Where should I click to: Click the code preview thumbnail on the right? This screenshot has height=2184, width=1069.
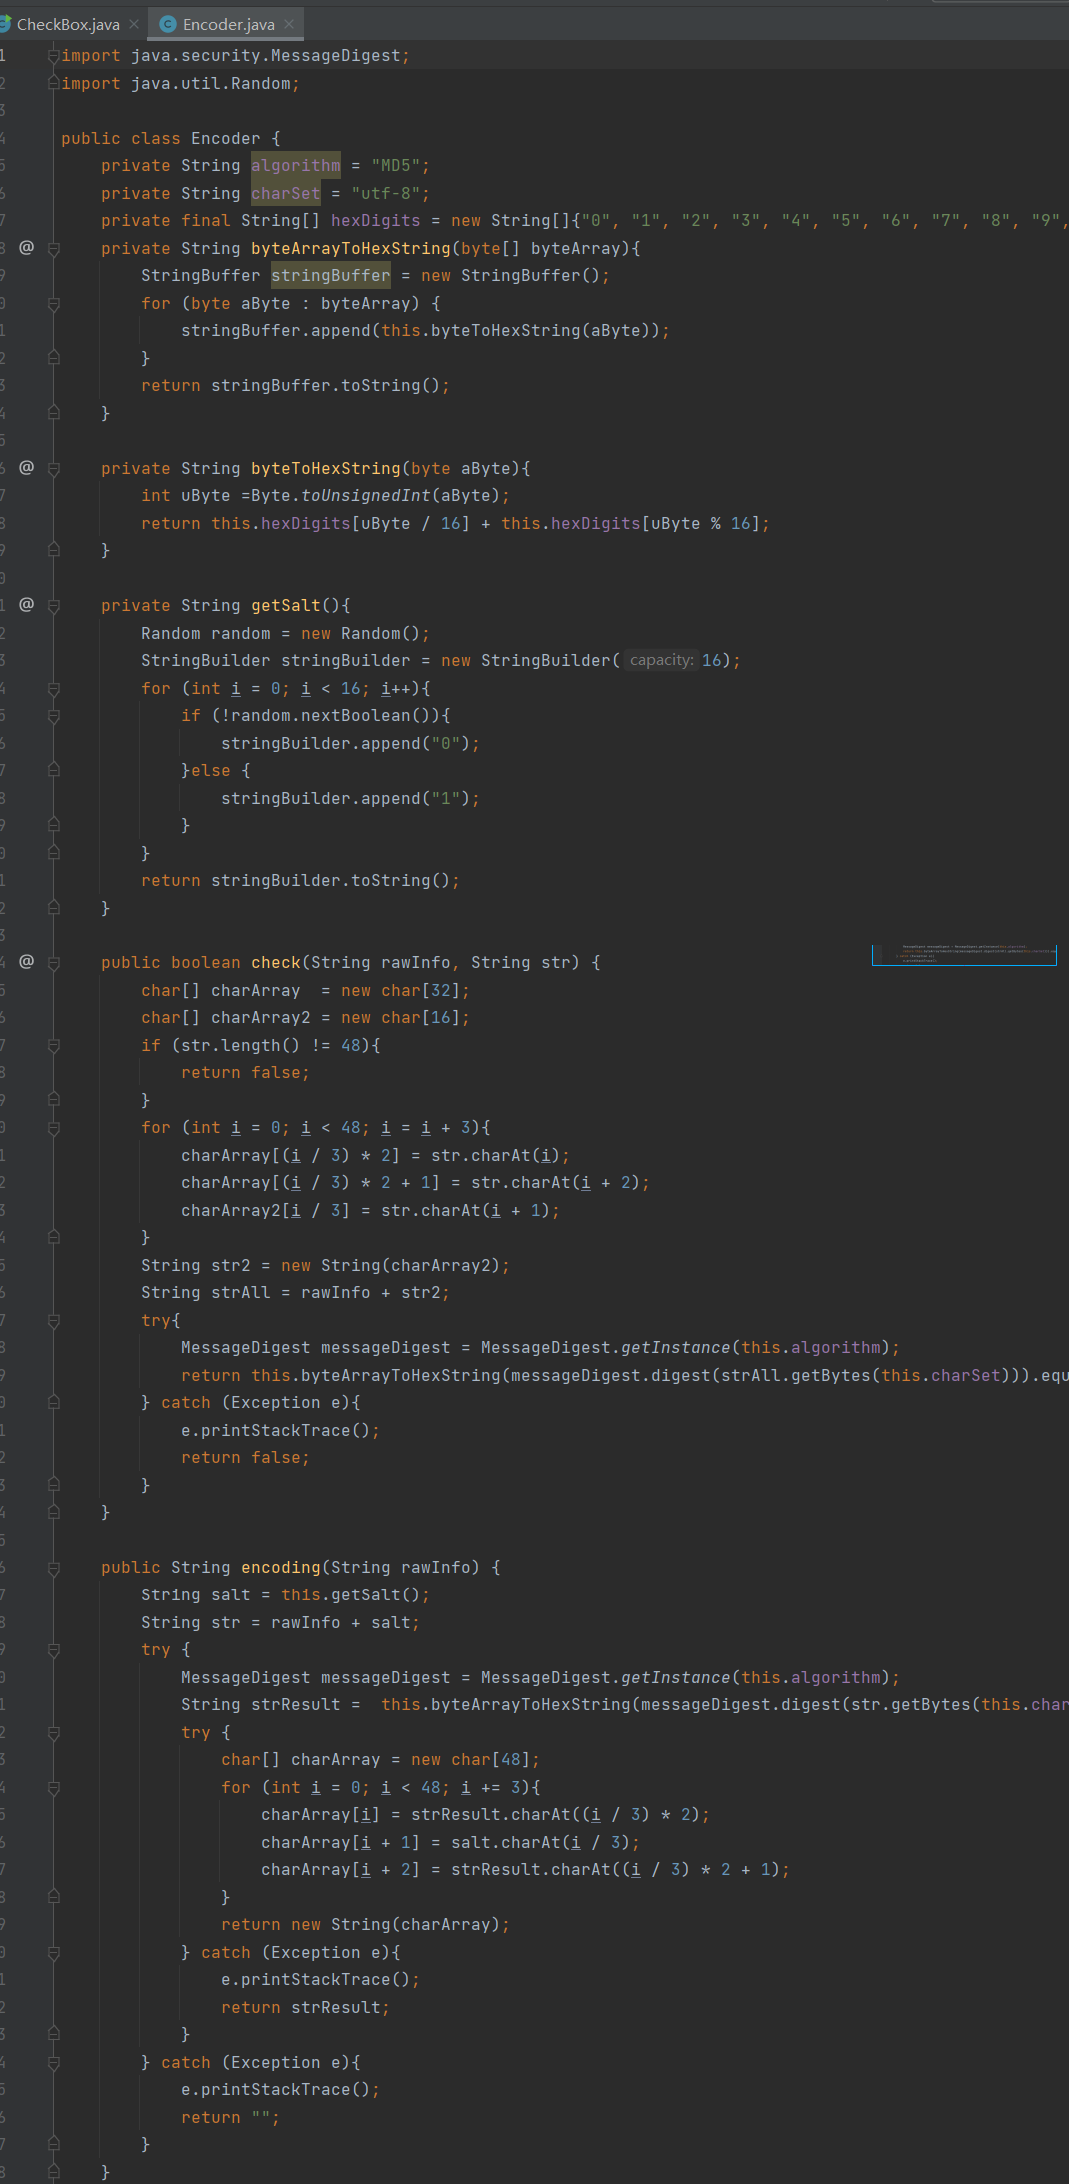pos(963,955)
